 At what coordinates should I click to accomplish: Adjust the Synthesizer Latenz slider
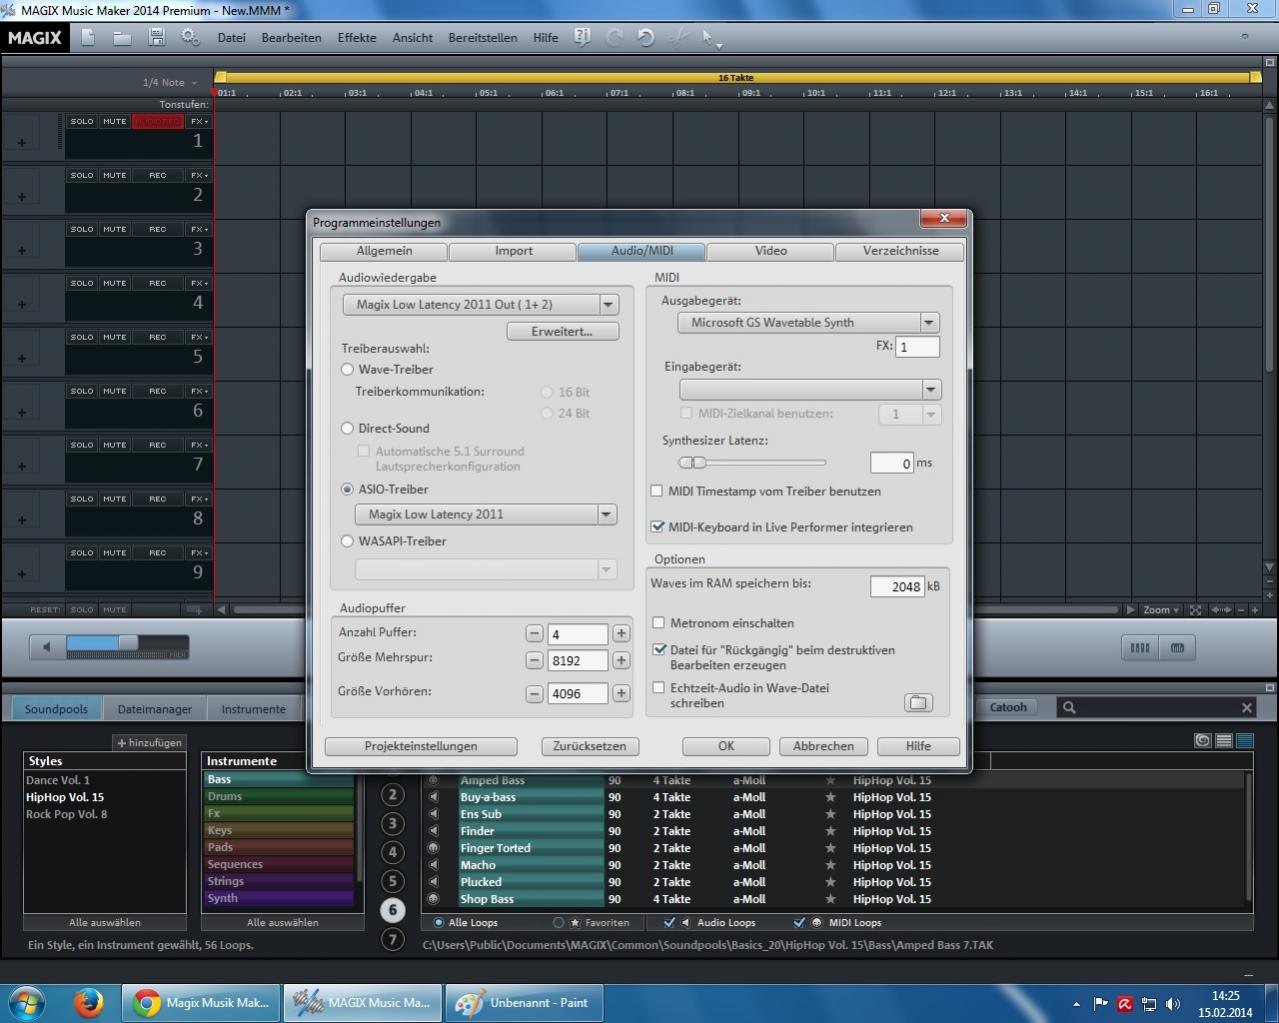pyautogui.click(x=692, y=462)
